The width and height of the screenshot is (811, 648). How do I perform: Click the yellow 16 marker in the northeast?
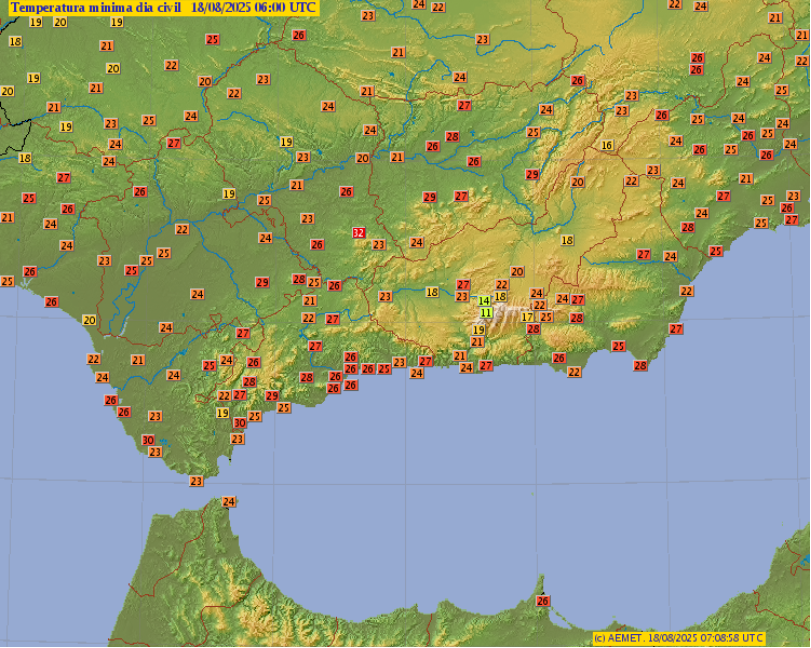point(605,145)
